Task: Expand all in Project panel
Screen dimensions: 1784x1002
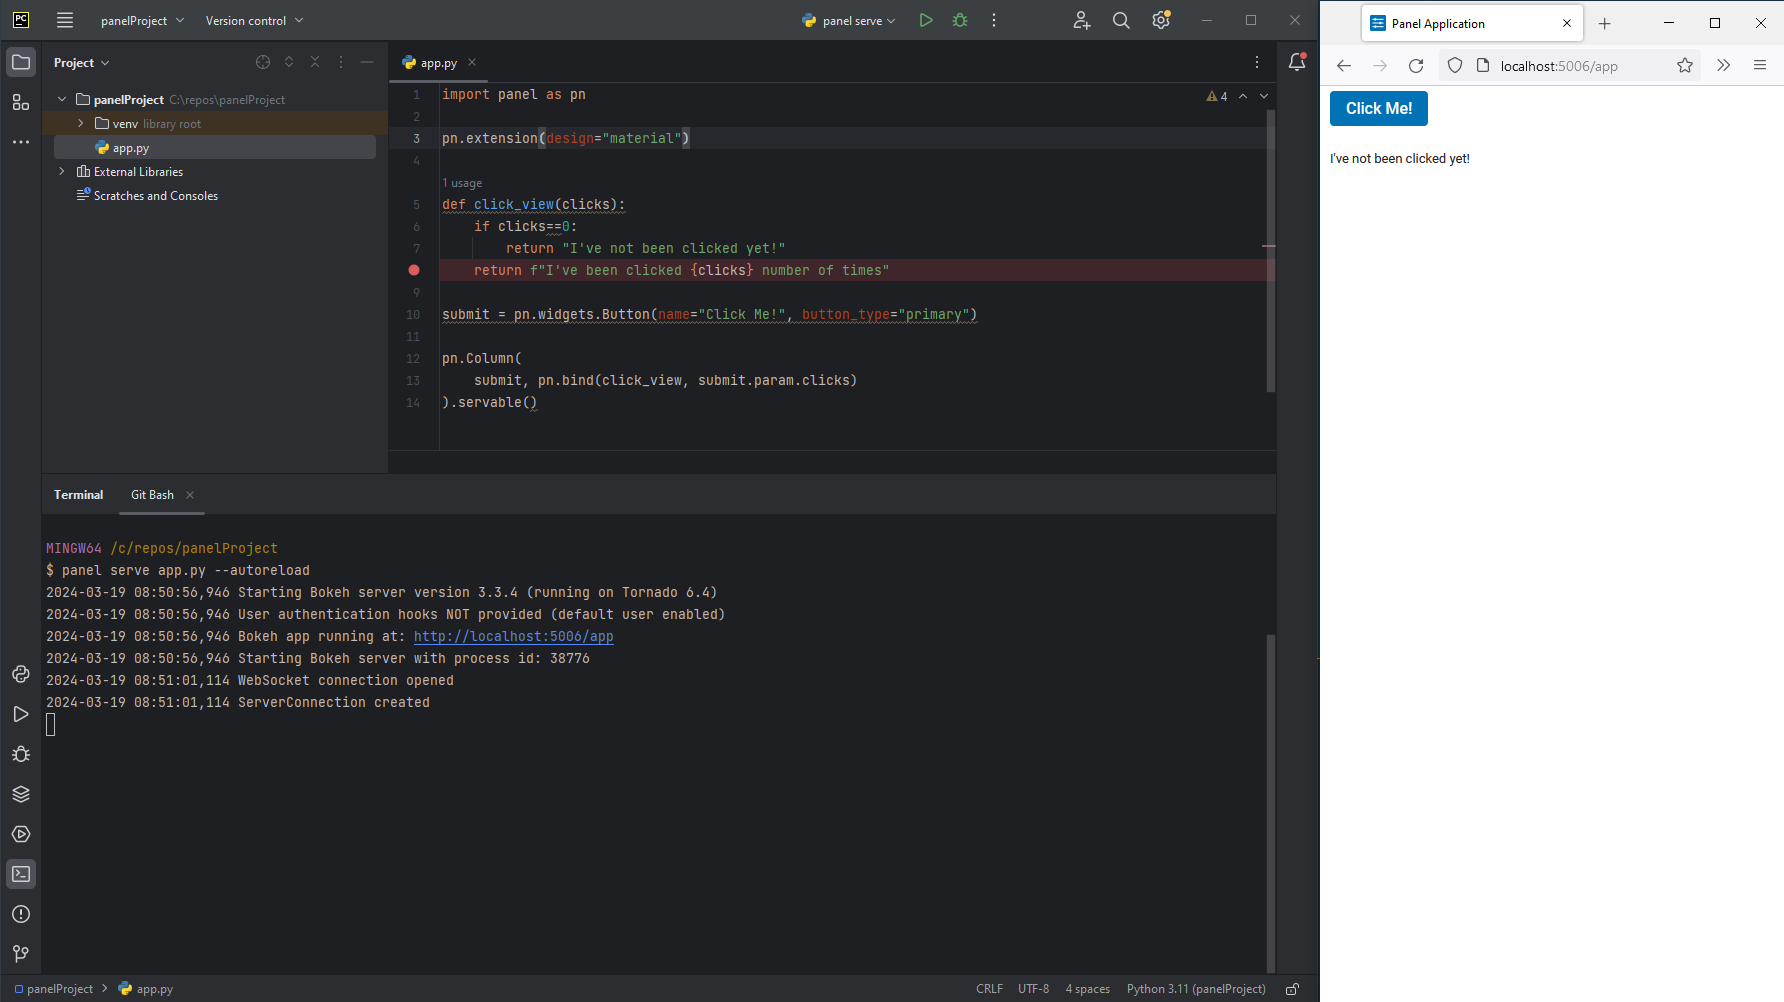Action: (x=289, y=62)
